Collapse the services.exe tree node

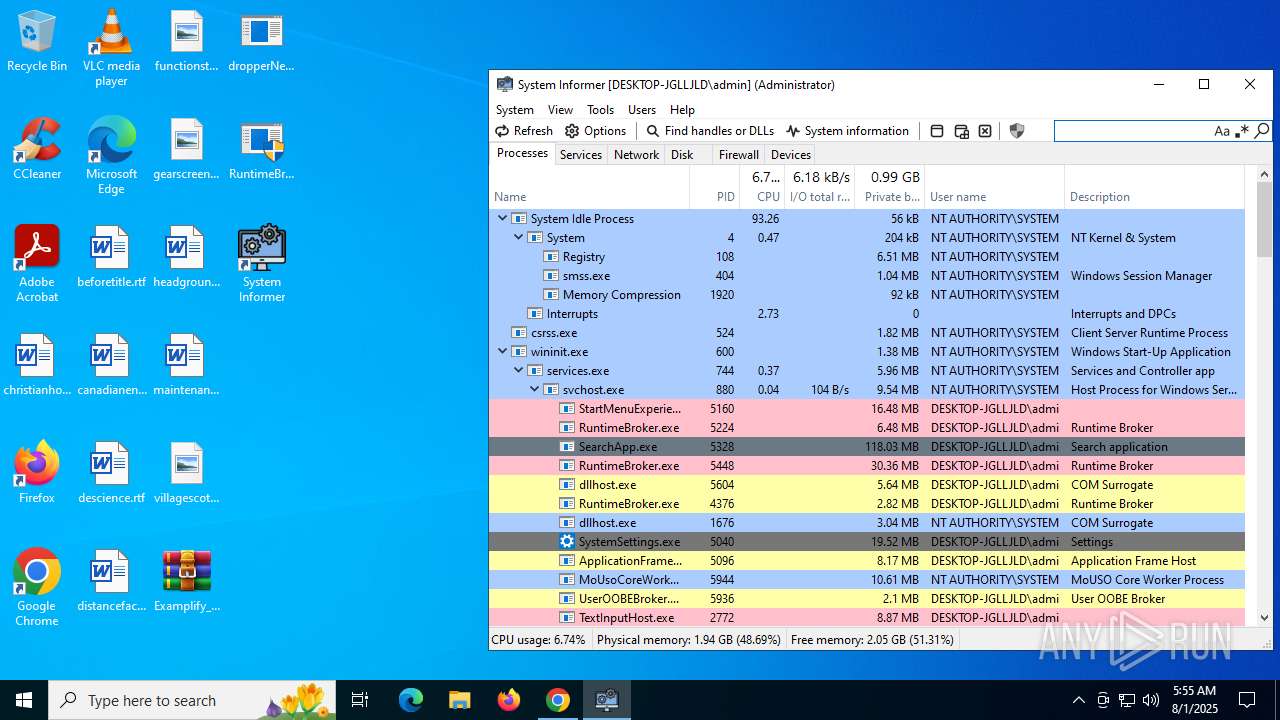coord(518,370)
